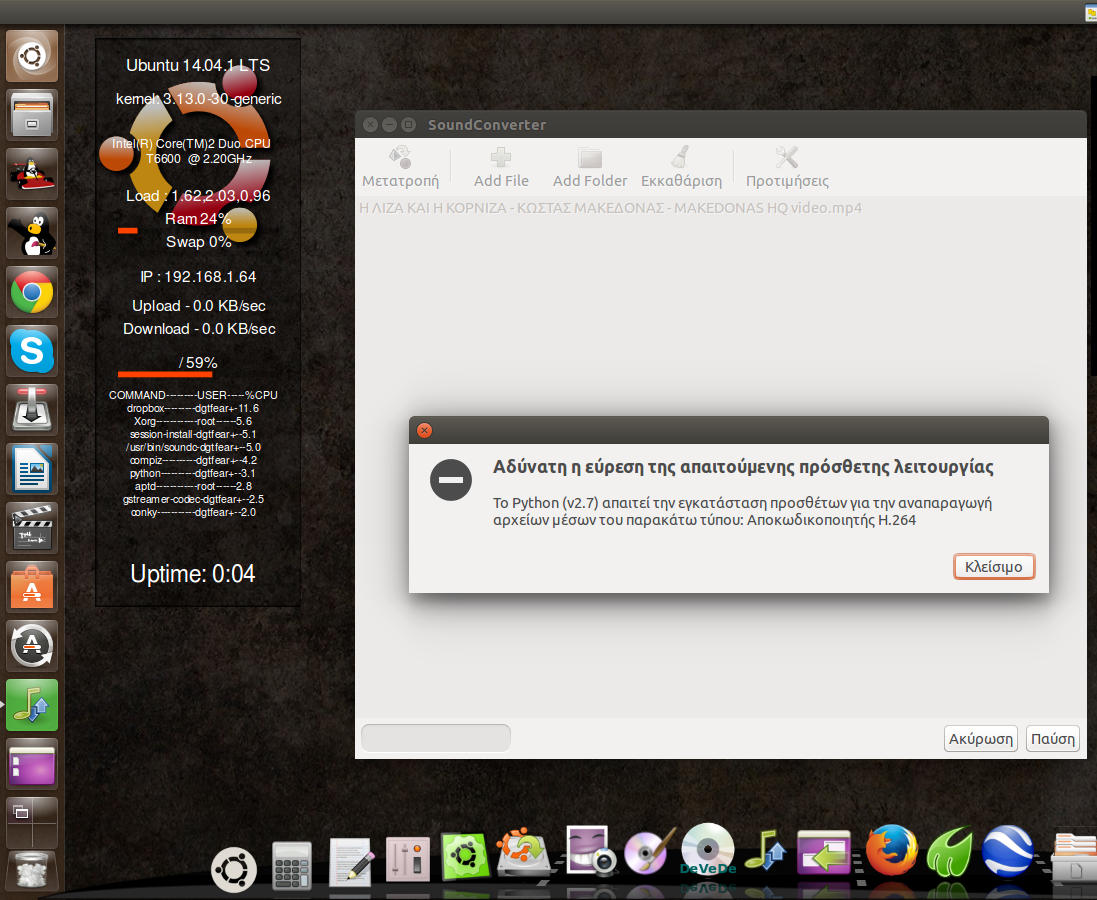Open the Ubuntu Software Center launcher icon
The width and height of the screenshot is (1097, 900).
[x=32, y=587]
